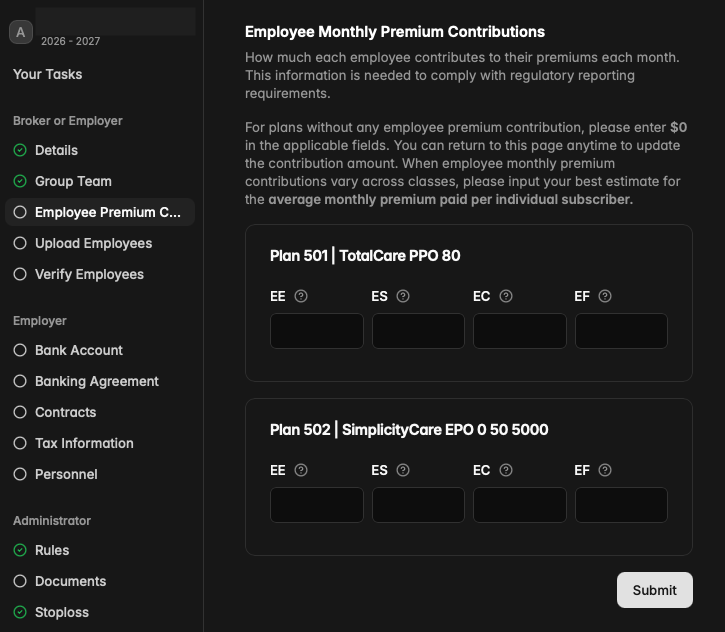Click the question mark next to Plan 501 EF

coord(605,296)
